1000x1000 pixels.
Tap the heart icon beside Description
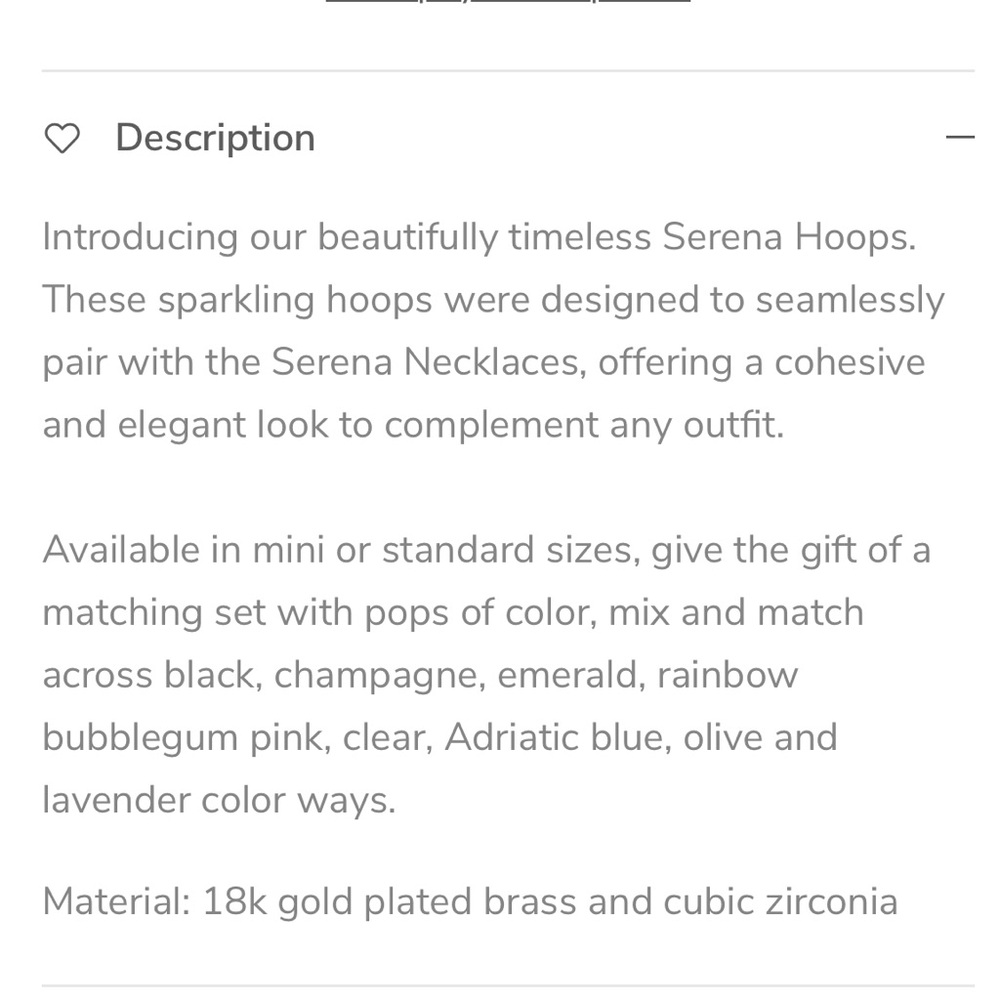pyautogui.click(x=62, y=138)
